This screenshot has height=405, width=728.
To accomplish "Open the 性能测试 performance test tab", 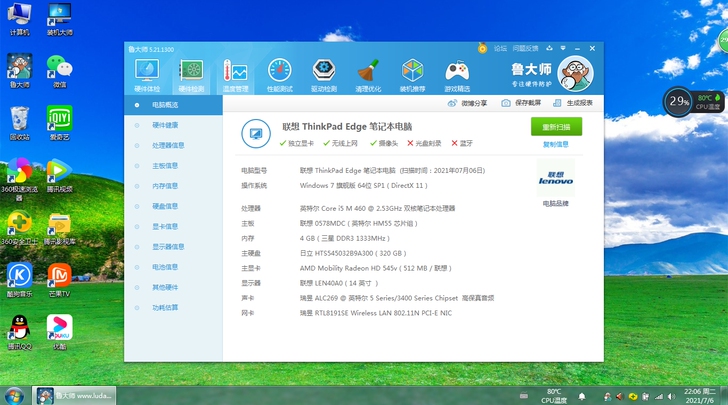I will pyautogui.click(x=280, y=76).
